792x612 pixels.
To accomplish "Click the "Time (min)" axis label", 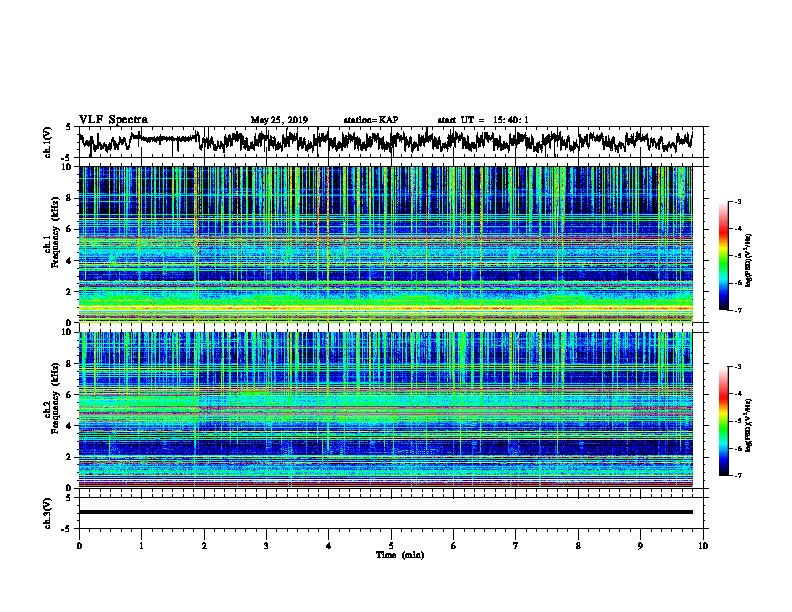I will click(x=400, y=555).
